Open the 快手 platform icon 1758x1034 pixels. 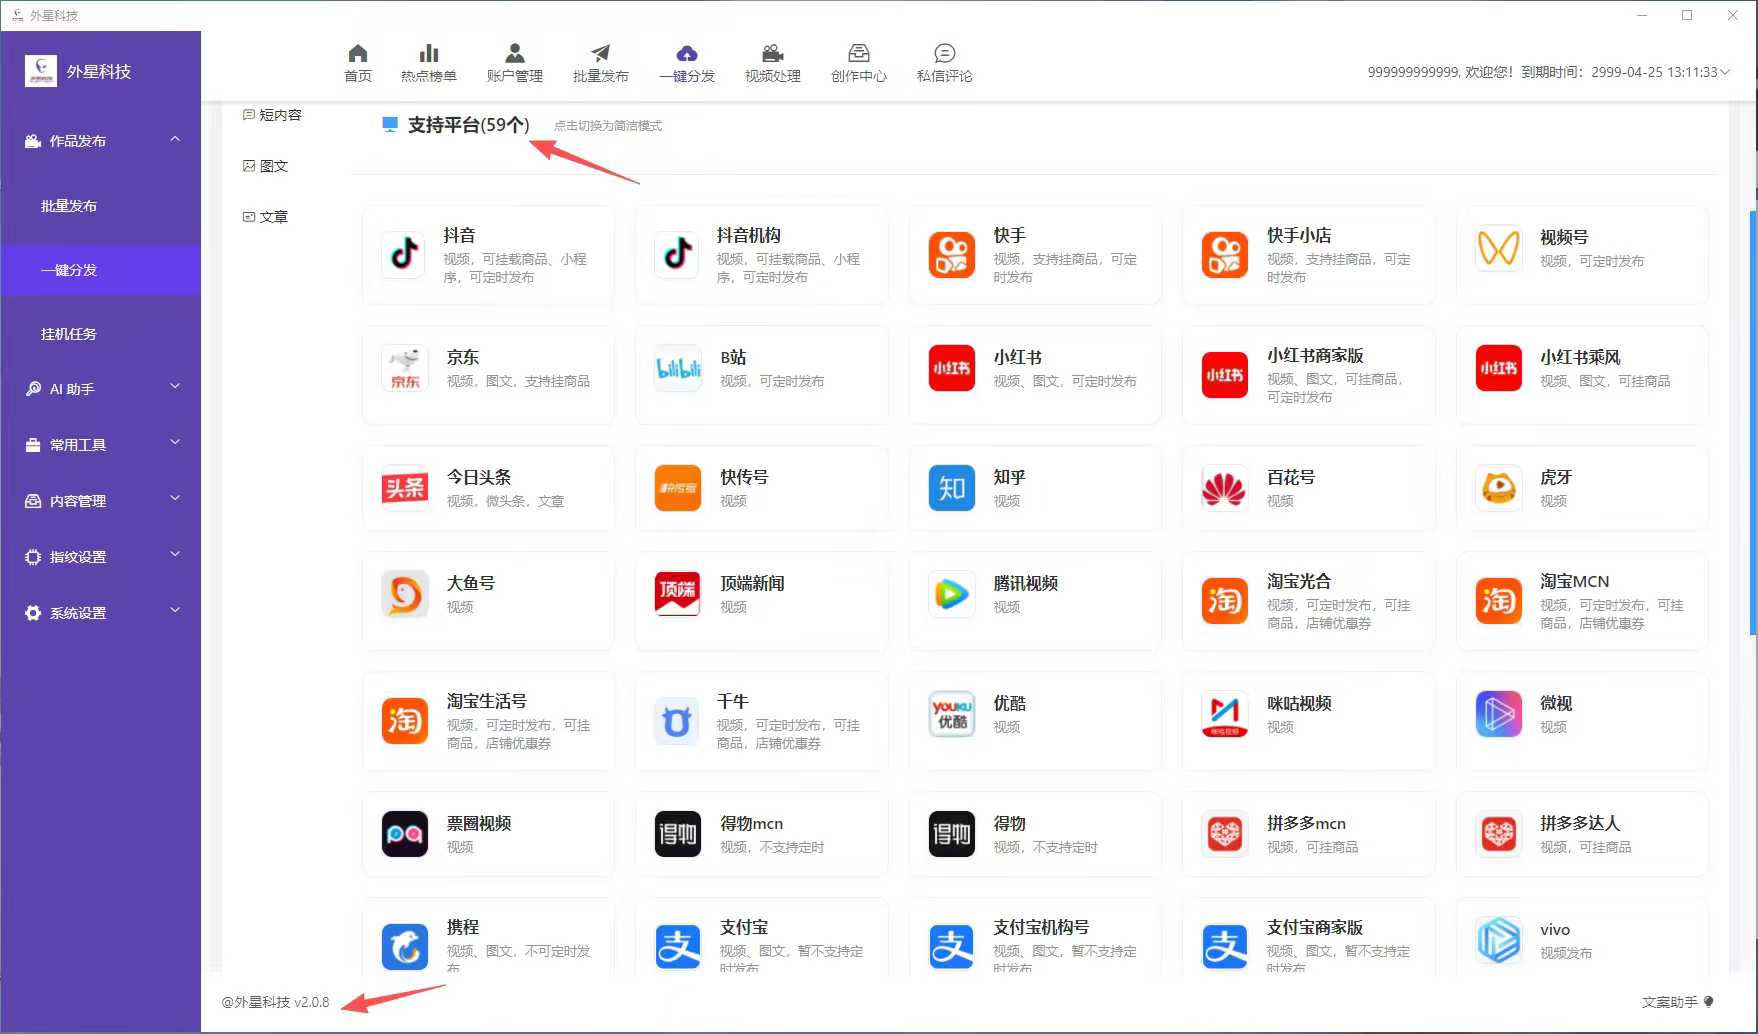pyautogui.click(x=951, y=254)
